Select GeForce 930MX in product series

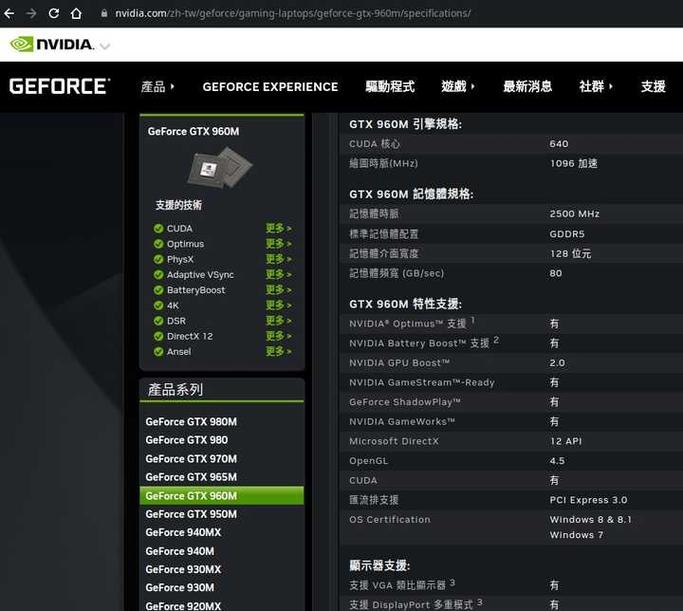183,569
